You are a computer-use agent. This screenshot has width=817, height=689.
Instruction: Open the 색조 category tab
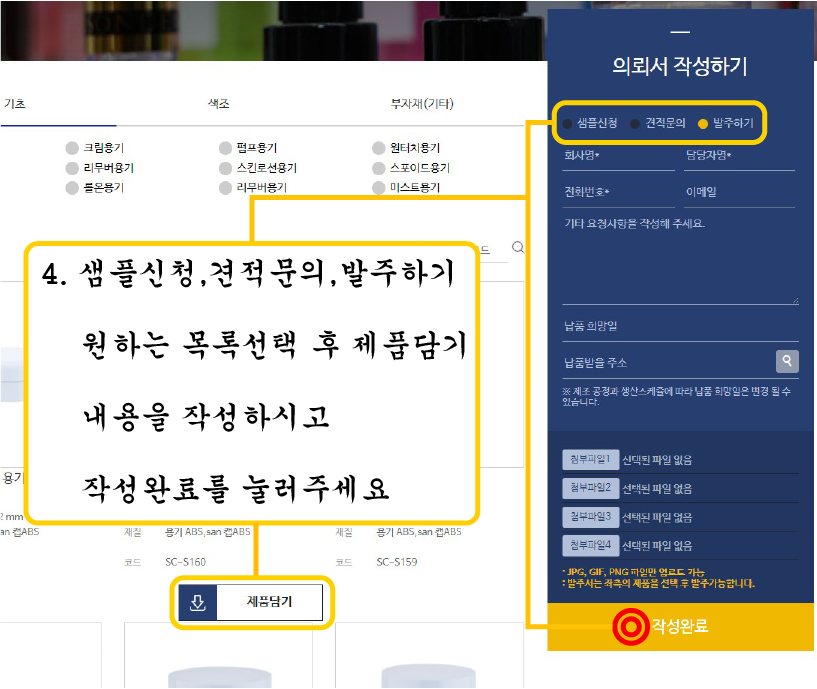coord(218,104)
